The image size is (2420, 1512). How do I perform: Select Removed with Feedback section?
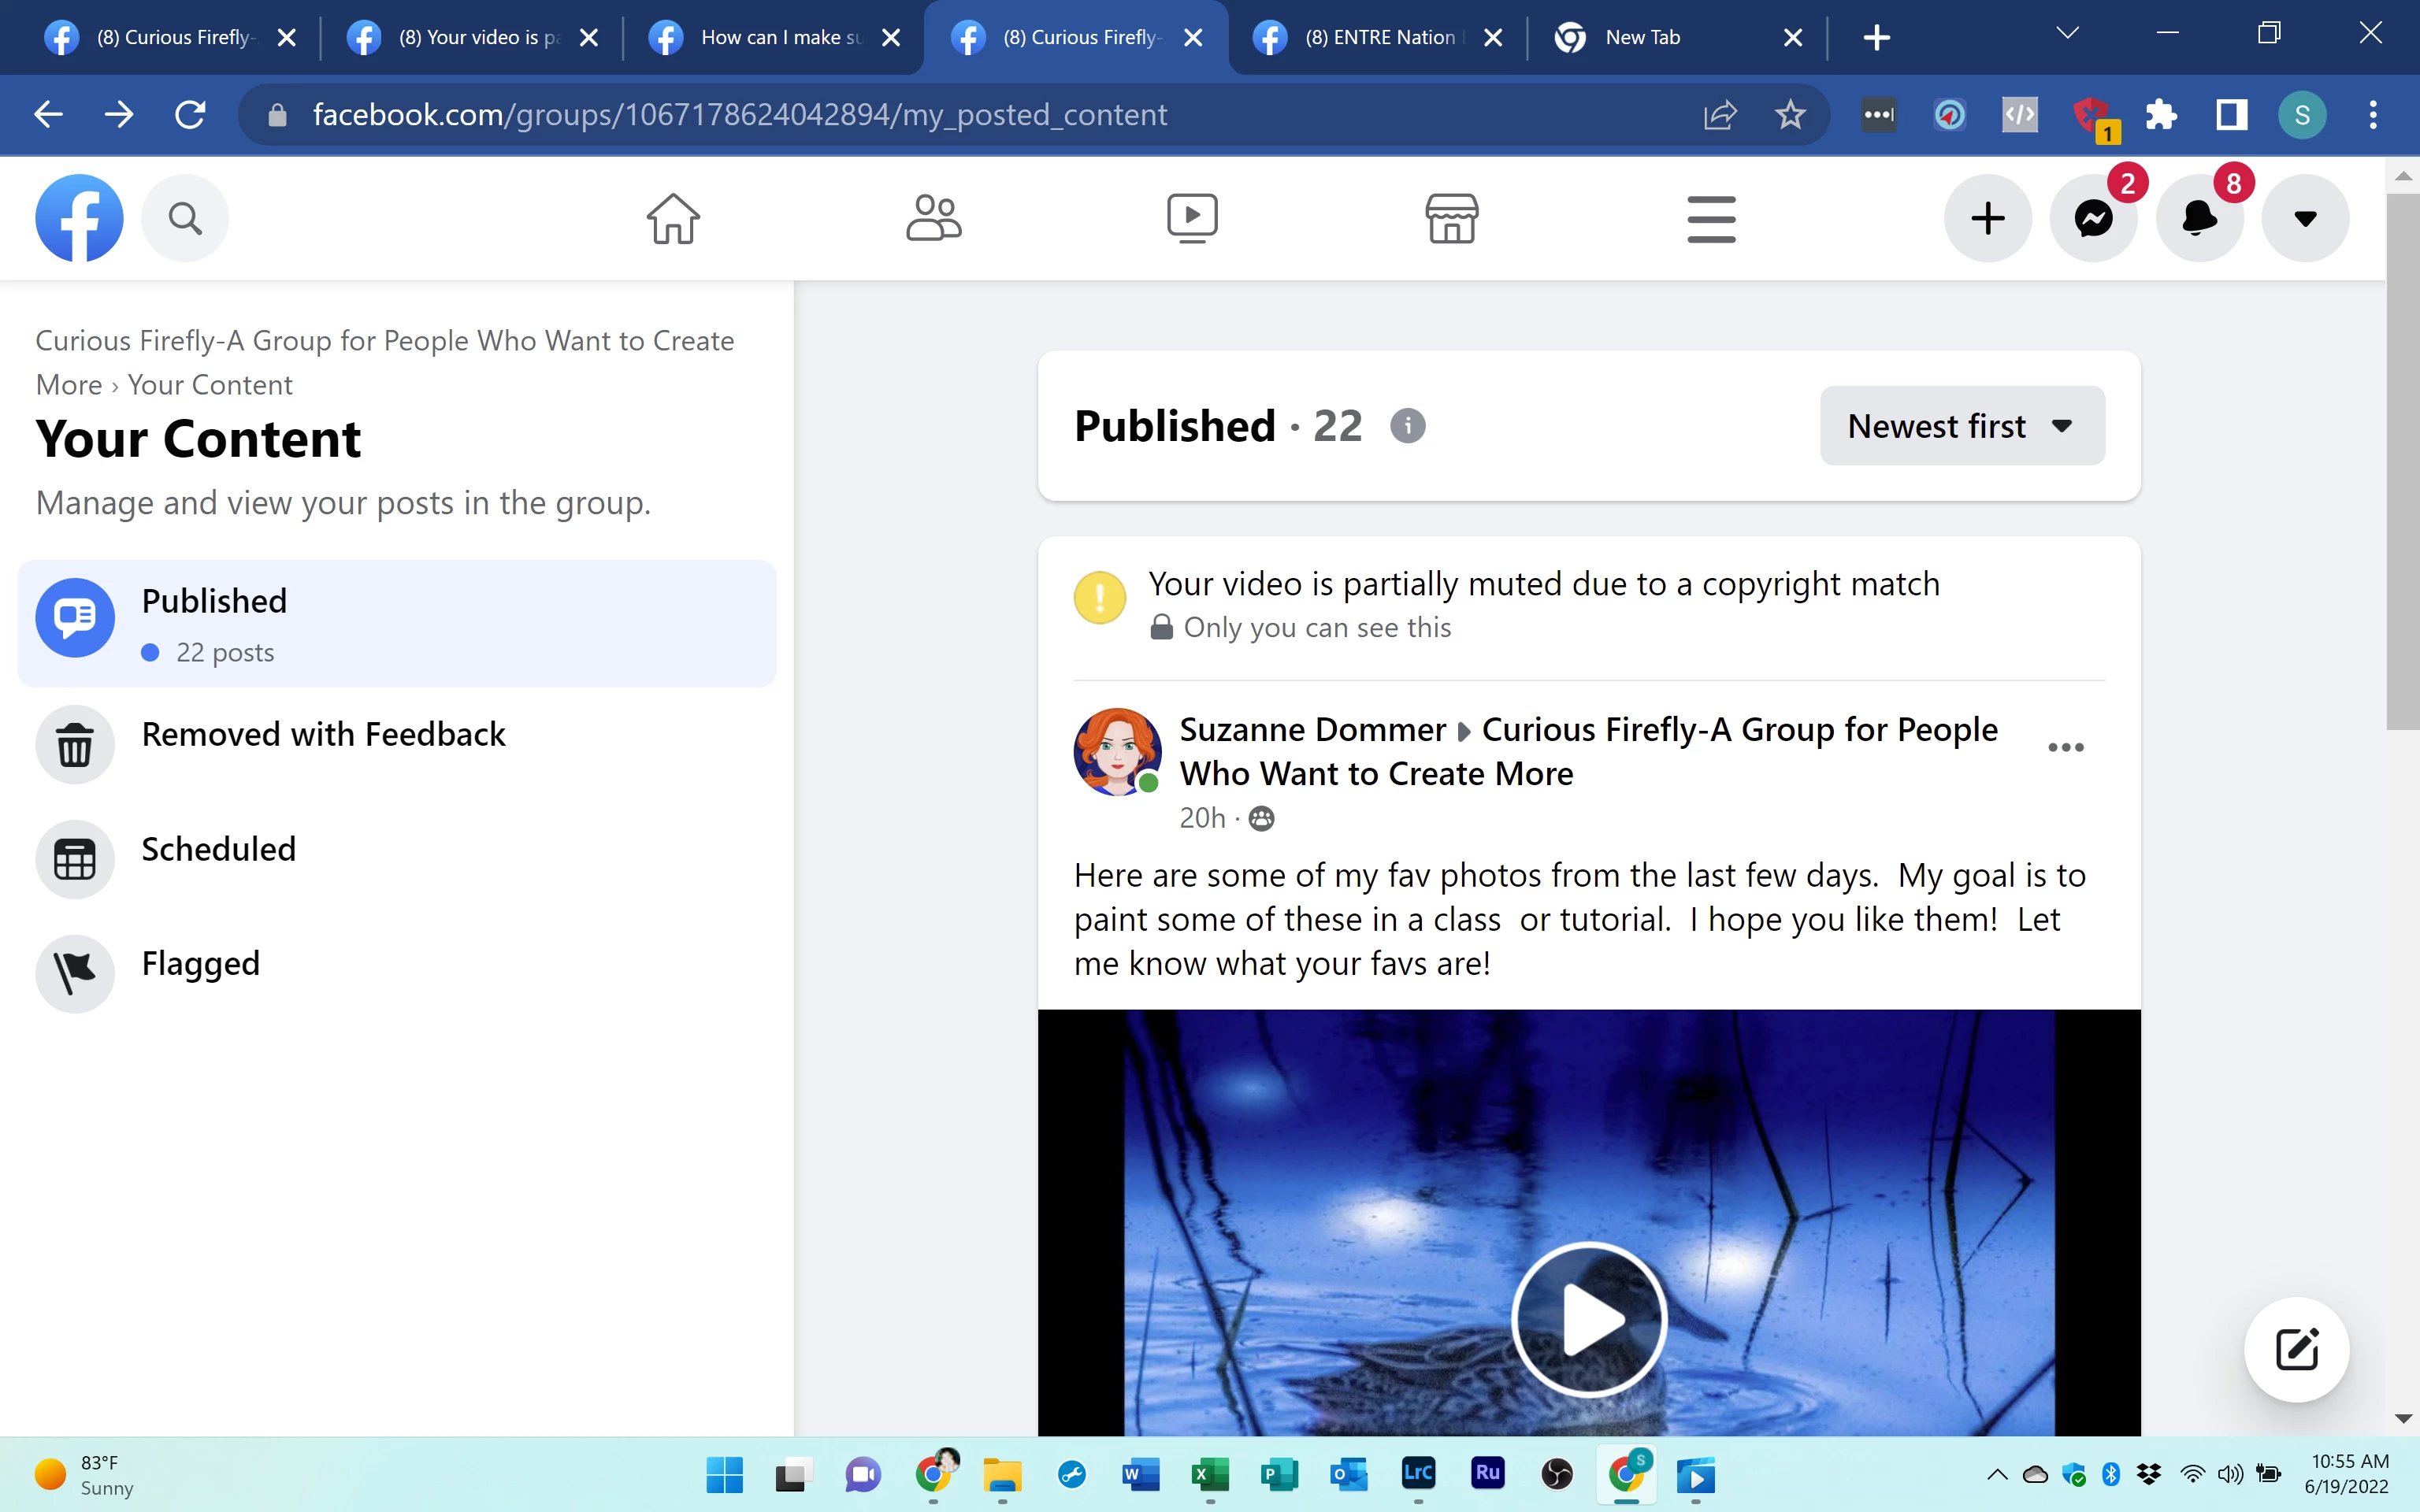[x=323, y=735]
